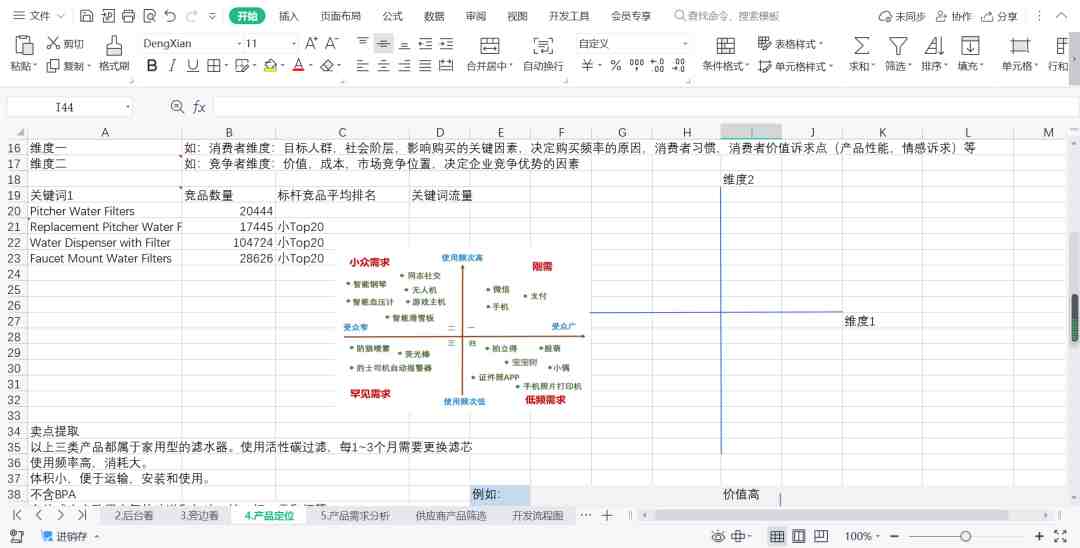Screen dimensions: 1080x548
Task: Toggle Bold formatting
Action: tap(152, 65)
